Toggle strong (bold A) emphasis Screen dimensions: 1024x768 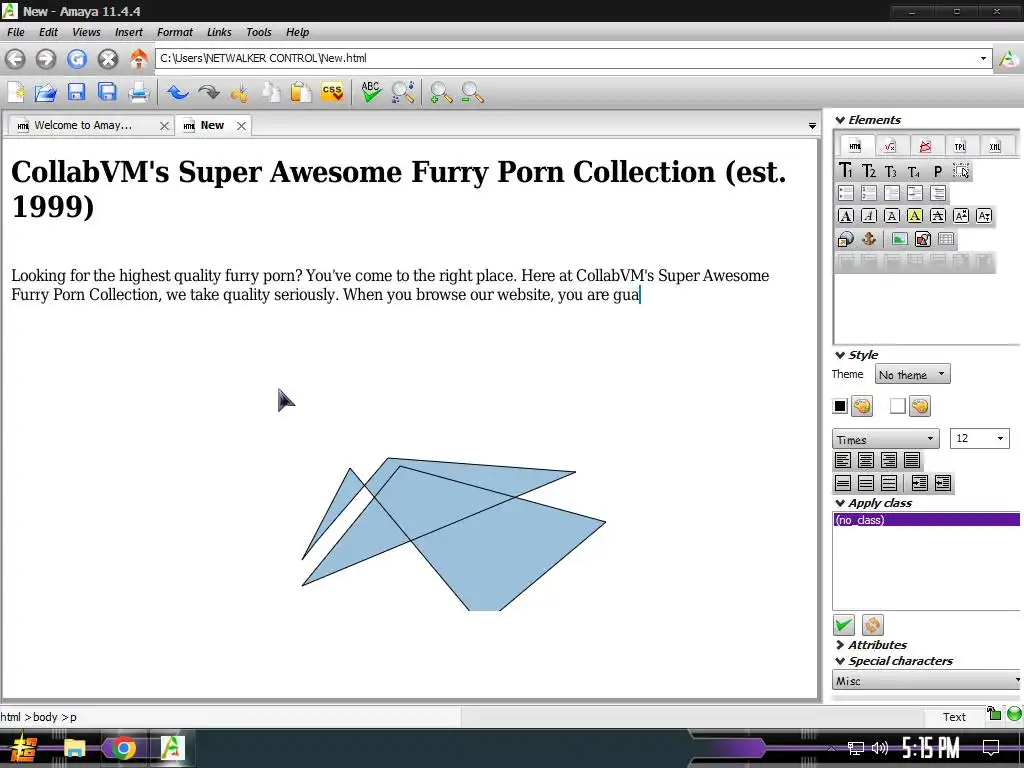pyautogui.click(x=846, y=216)
